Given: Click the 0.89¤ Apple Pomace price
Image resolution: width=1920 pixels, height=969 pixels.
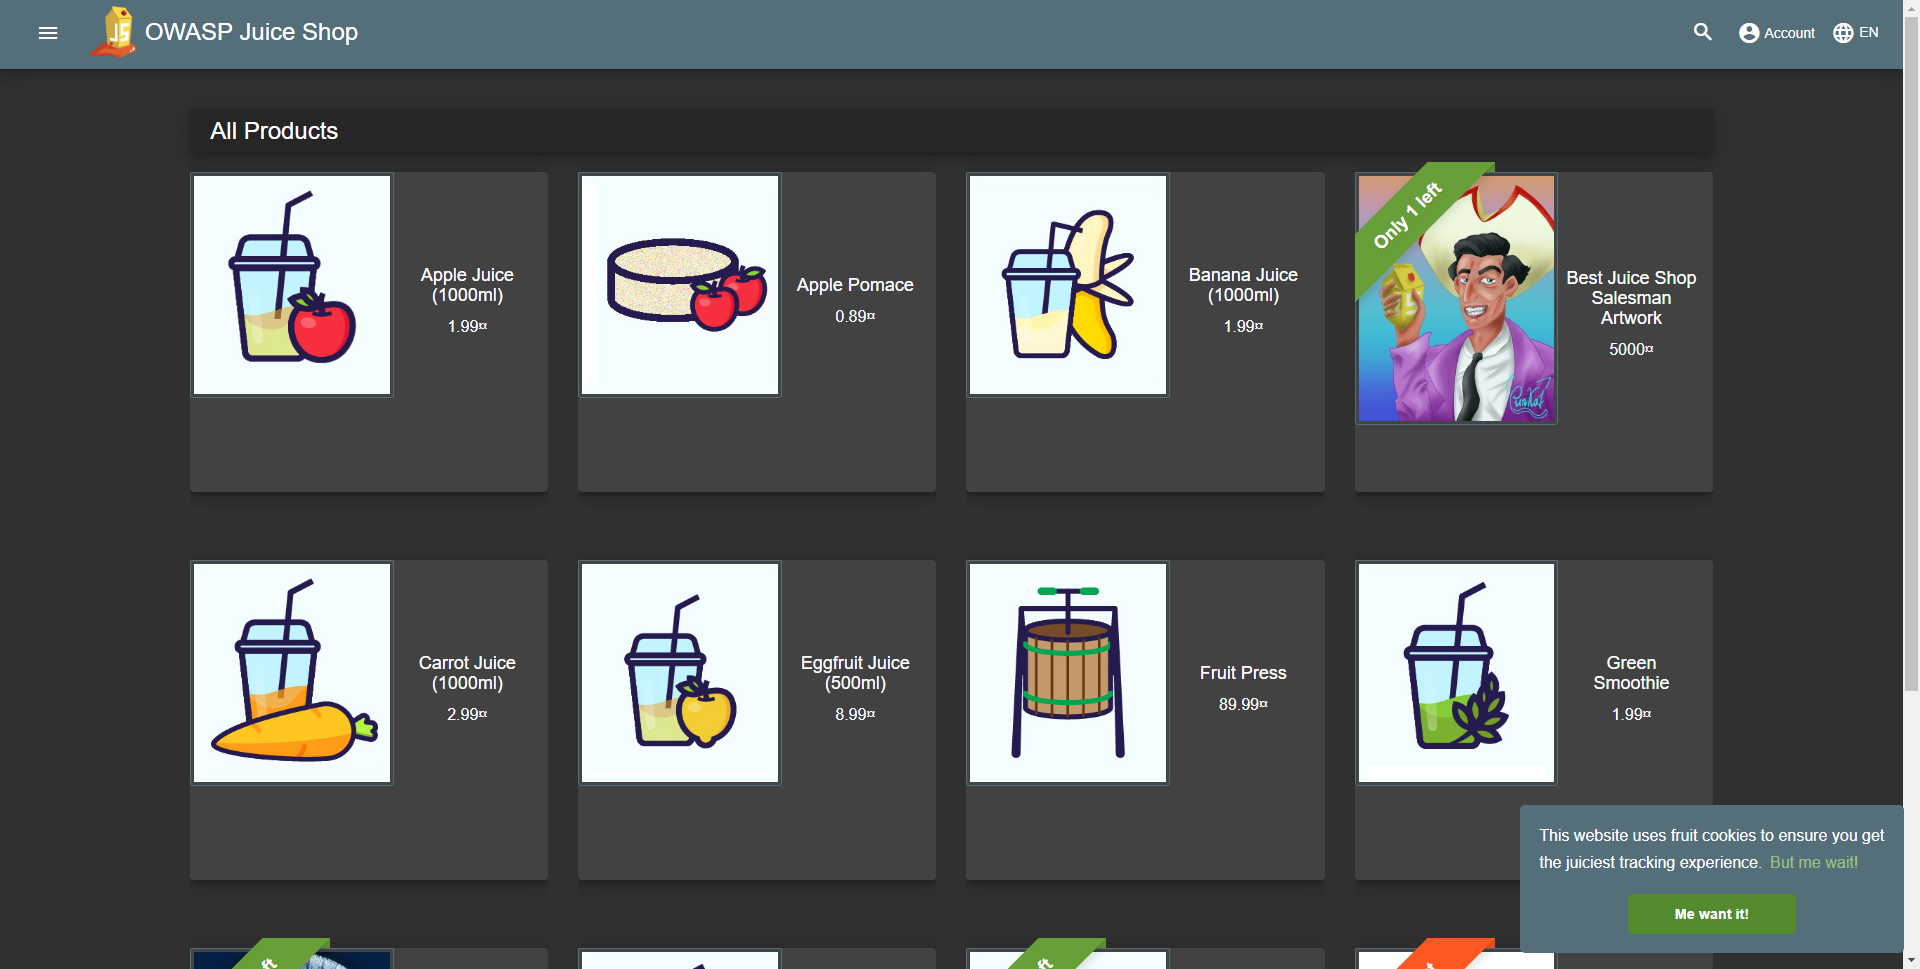Looking at the screenshot, I should pyautogui.click(x=855, y=316).
